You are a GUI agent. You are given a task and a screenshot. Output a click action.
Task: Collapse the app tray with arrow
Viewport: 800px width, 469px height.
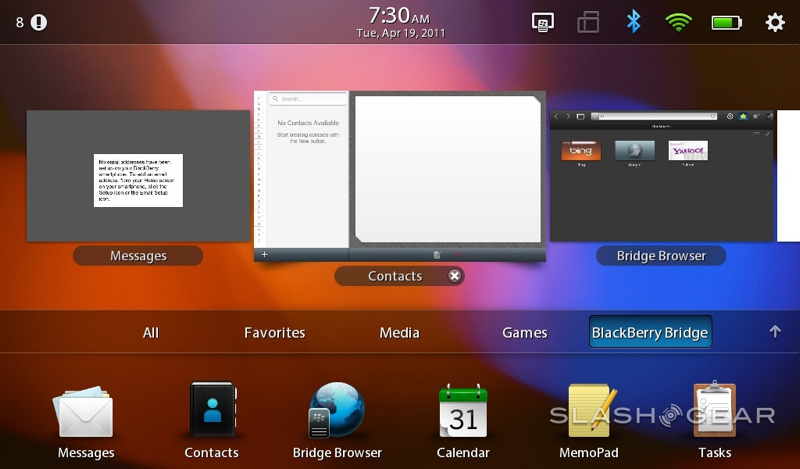coord(774,332)
